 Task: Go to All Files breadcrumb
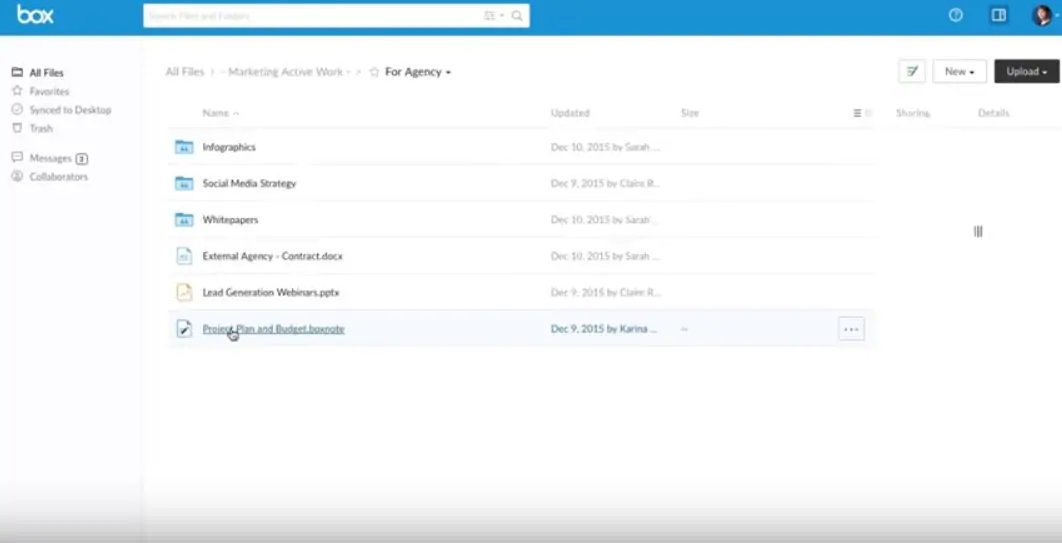184,72
